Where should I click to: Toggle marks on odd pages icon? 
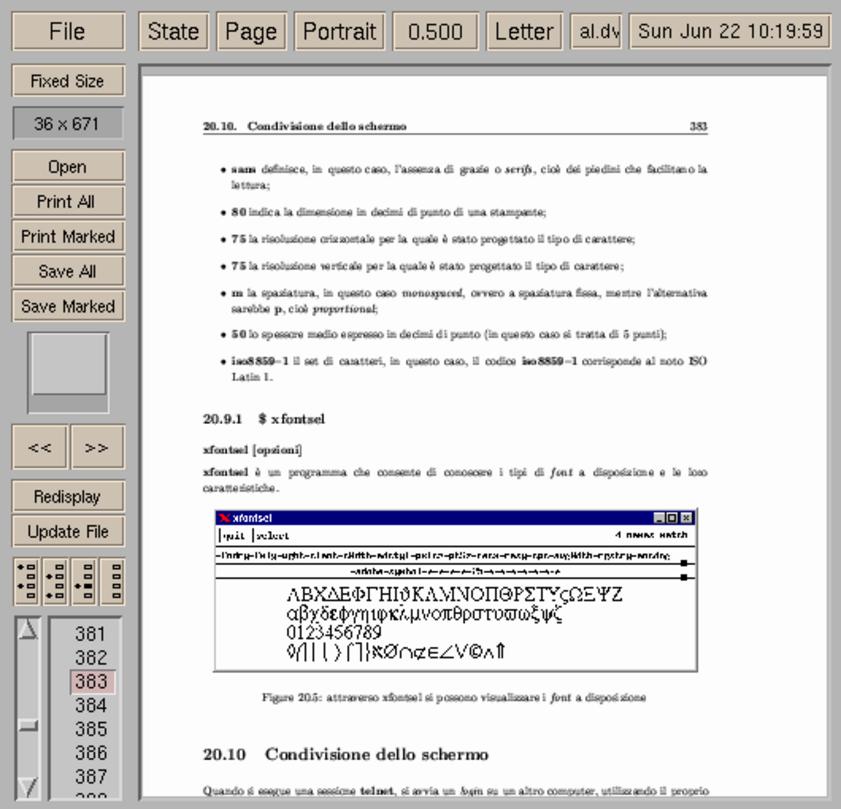[x=28, y=582]
